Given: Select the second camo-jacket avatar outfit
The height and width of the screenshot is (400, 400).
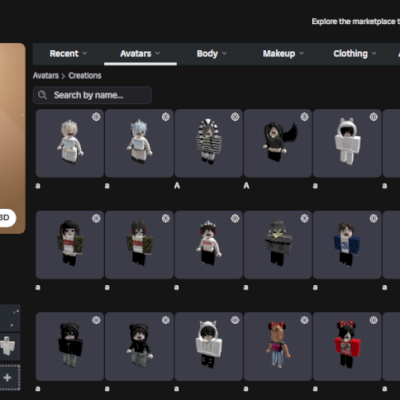Looking at the screenshot, I should pyautogui.click(x=139, y=245).
